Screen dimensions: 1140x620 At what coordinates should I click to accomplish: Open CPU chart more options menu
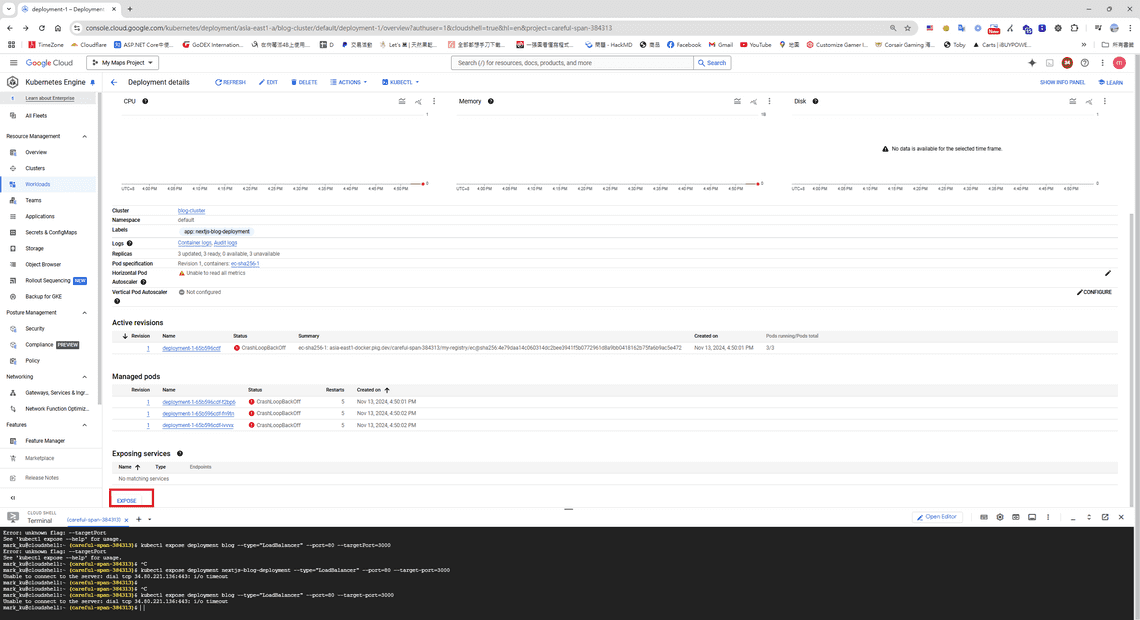[434, 101]
